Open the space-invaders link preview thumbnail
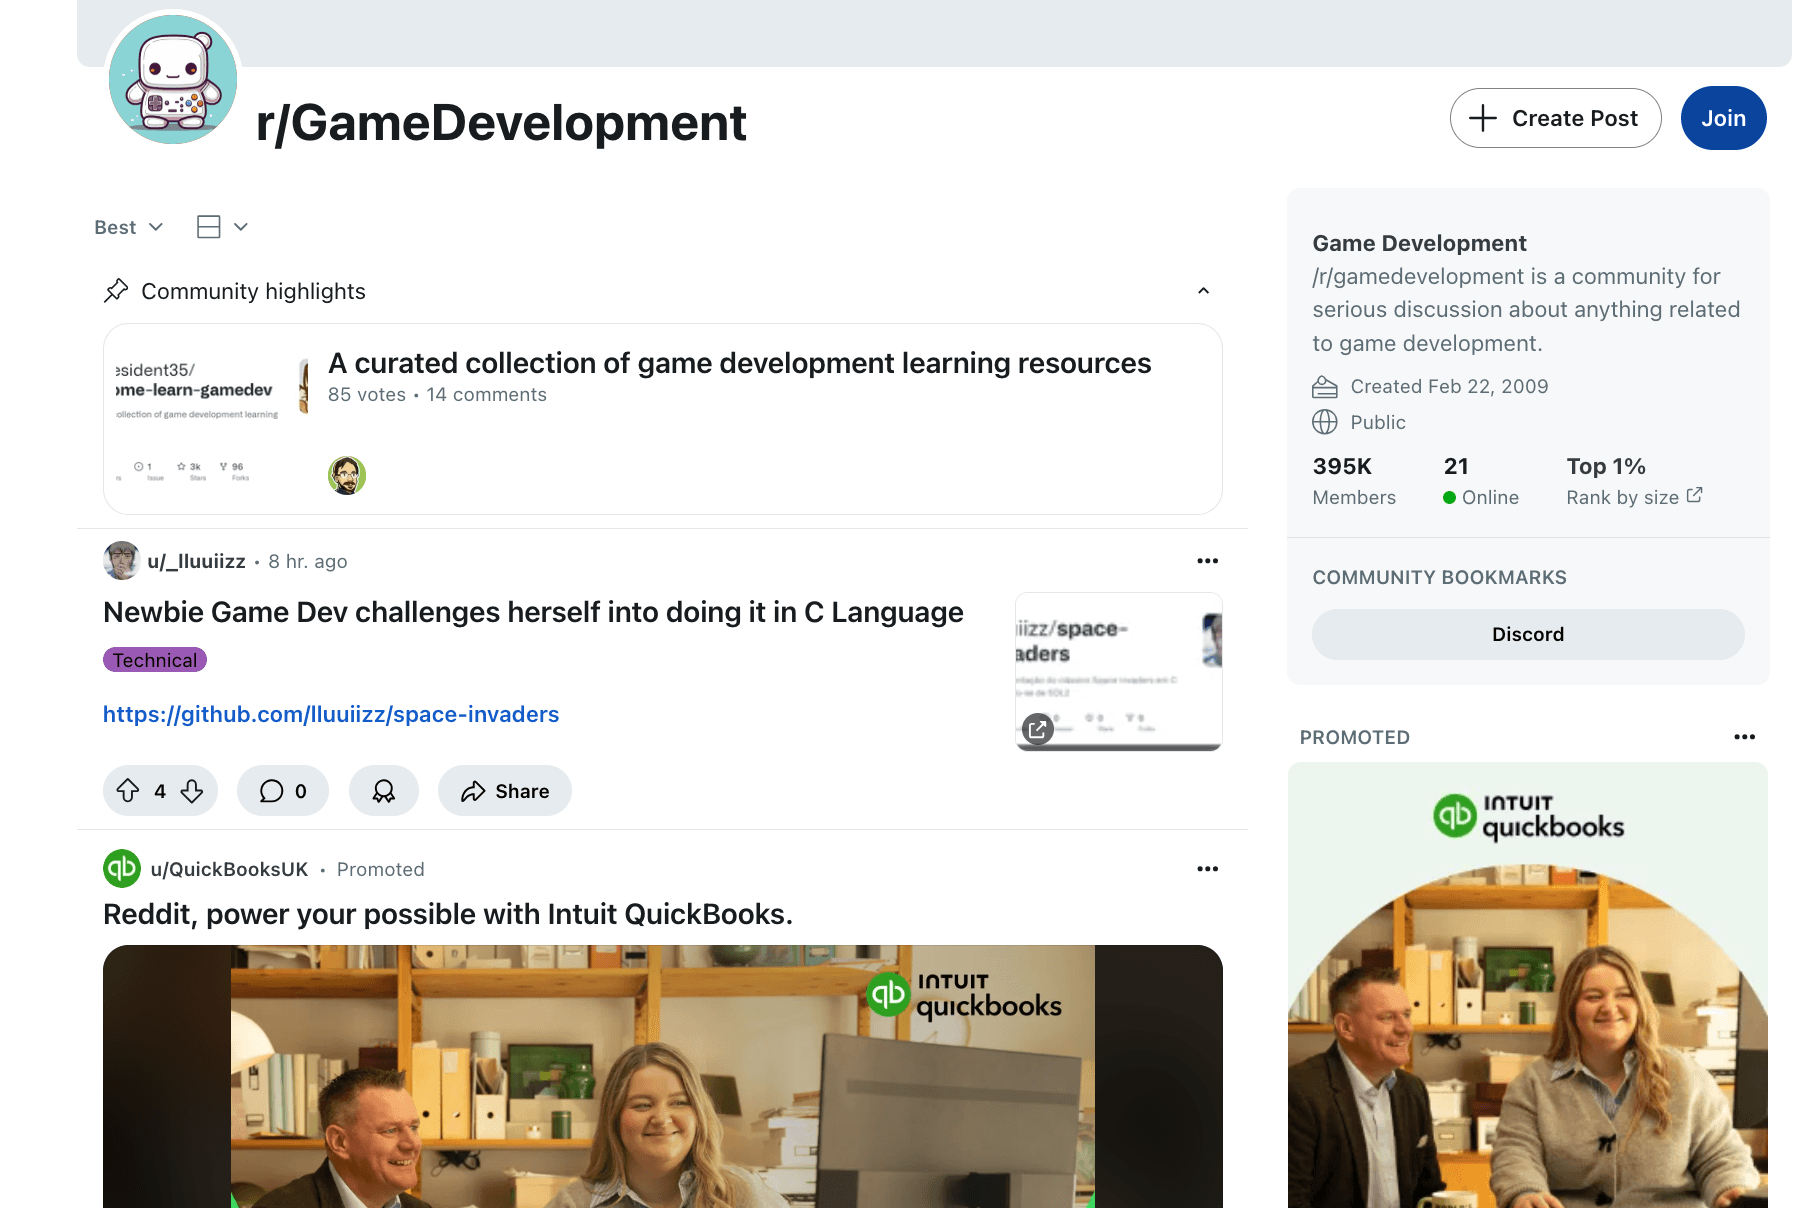This screenshot has width=1814, height=1208. [1118, 671]
